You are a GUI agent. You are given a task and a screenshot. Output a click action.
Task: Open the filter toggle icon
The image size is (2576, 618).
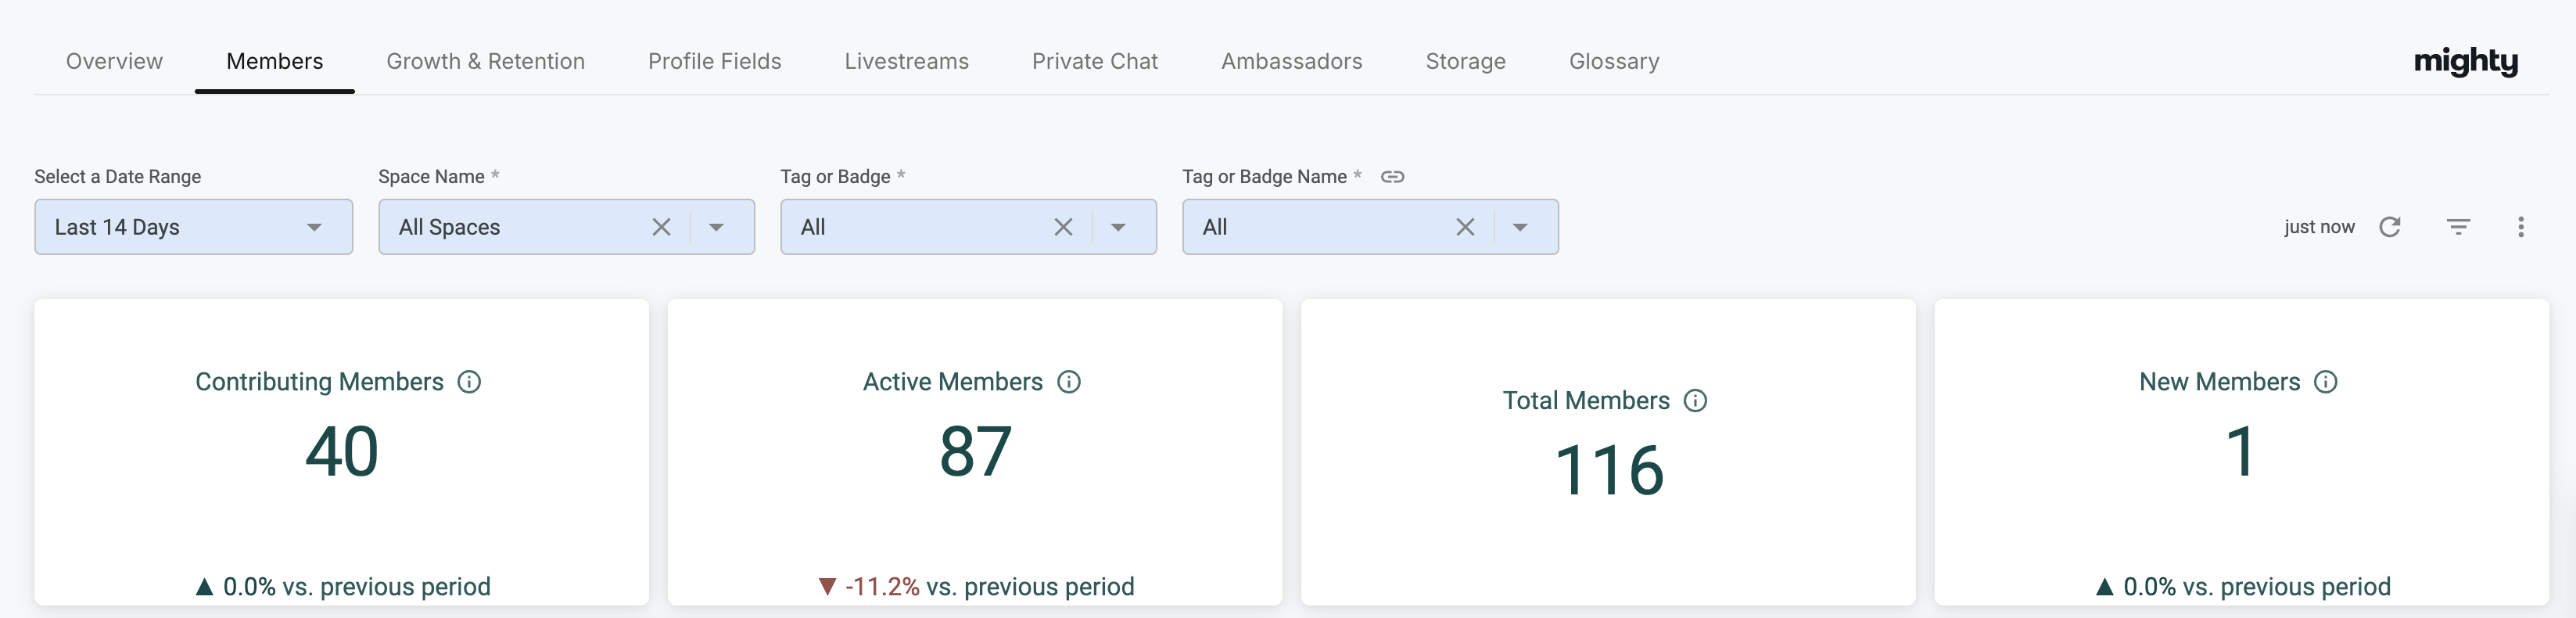pos(2458,227)
